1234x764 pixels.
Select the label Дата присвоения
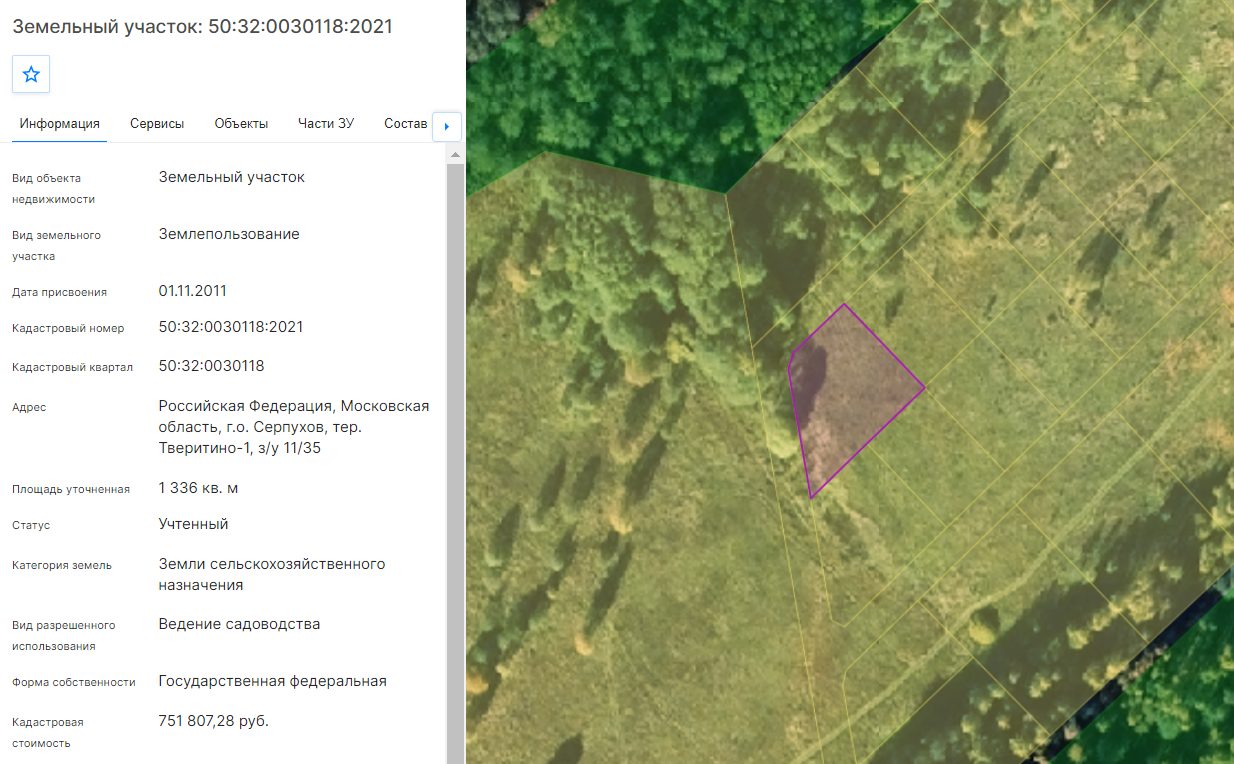pyautogui.click(x=59, y=292)
